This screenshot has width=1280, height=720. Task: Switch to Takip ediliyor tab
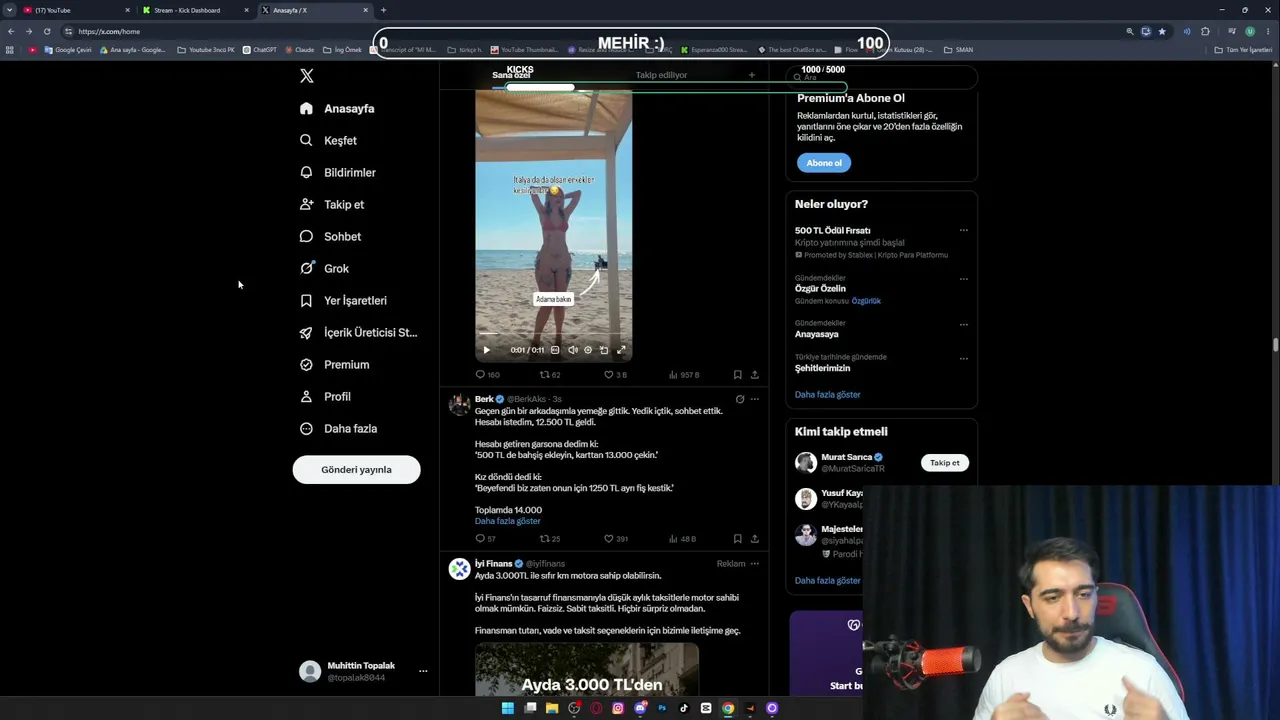coord(661,75)
